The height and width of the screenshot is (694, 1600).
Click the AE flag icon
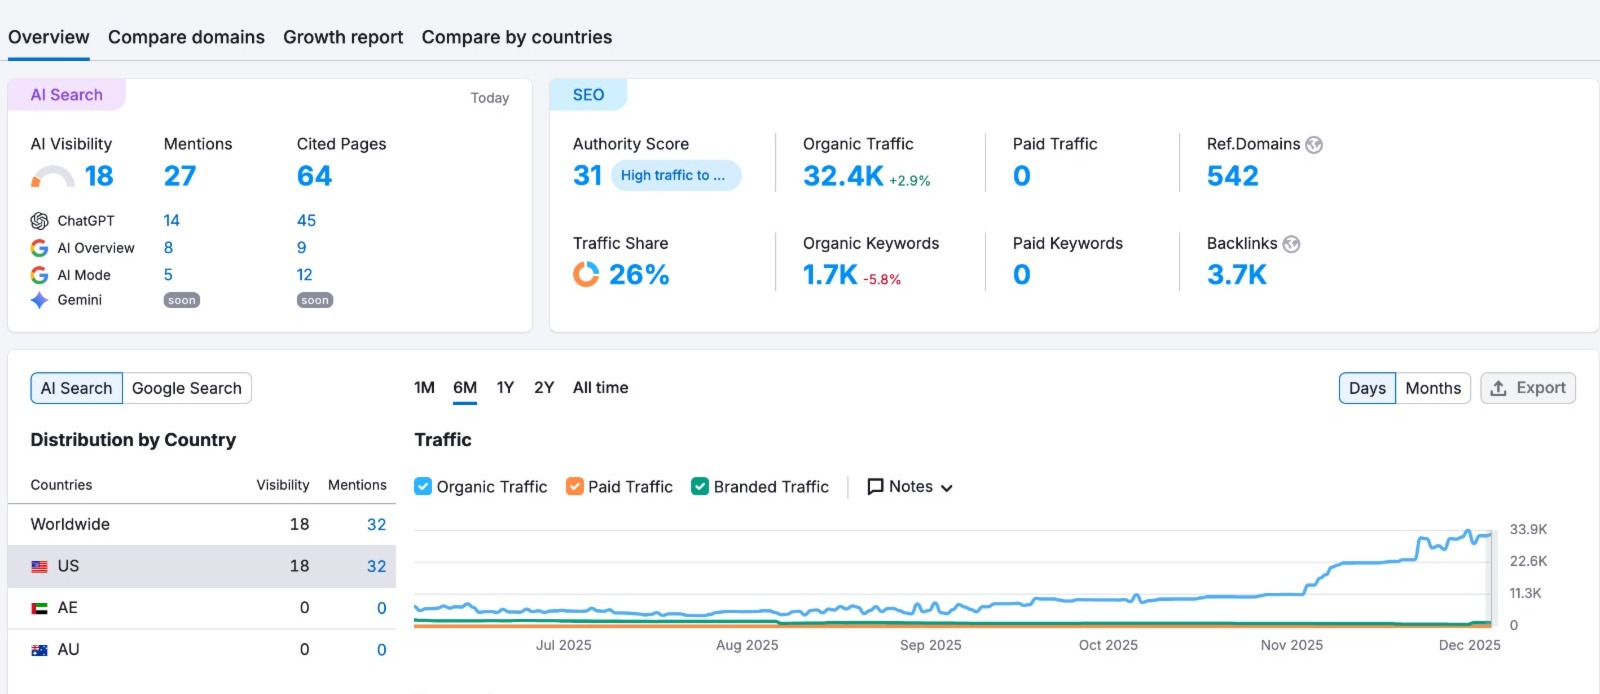pyautogui.click(x=39, y=608)
